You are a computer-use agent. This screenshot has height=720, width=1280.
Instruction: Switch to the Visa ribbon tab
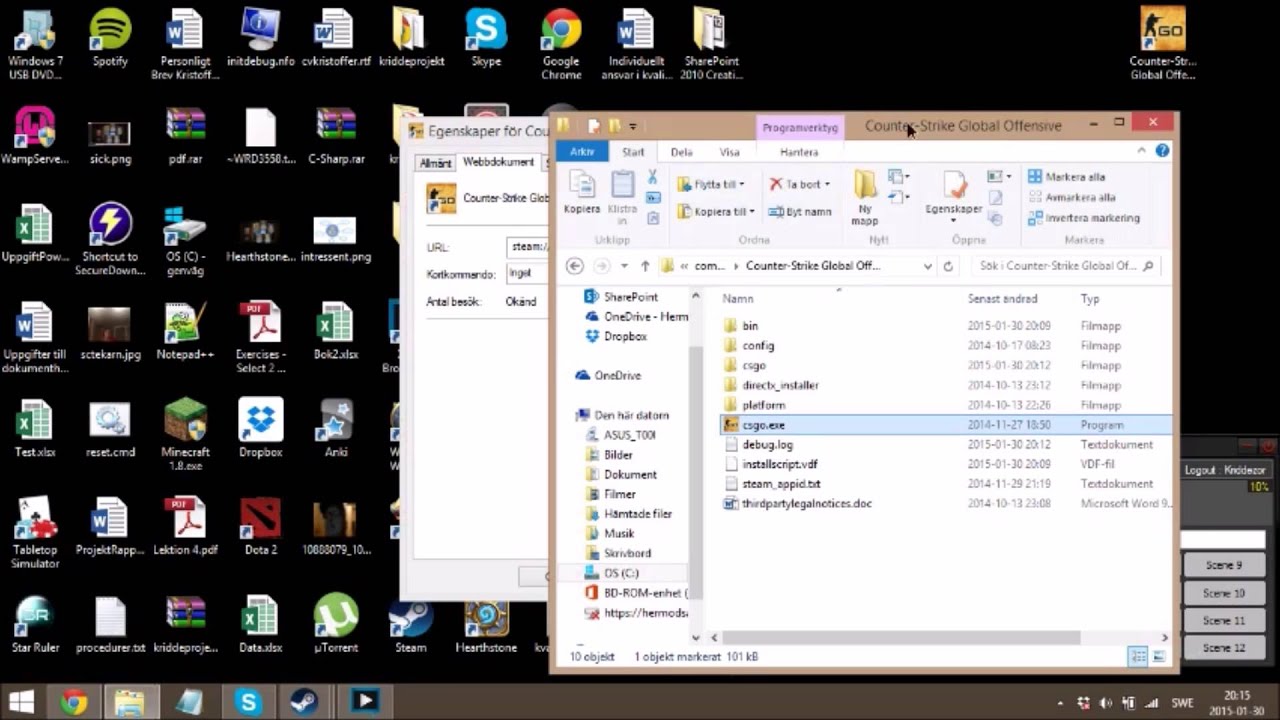pyautogui.click(x=729, y=152)
